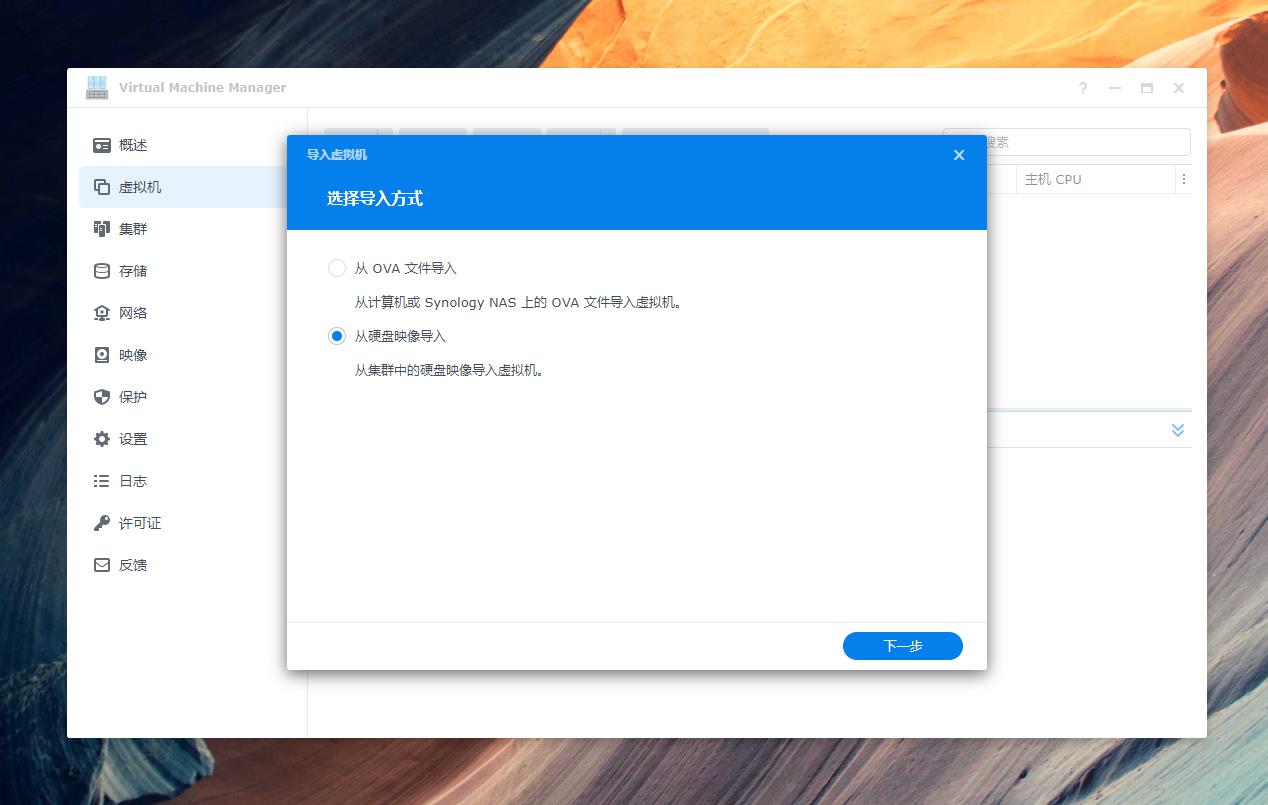Go to the 存储 storage section
The height and width of the screenshot is (805, 1268).
135,270
